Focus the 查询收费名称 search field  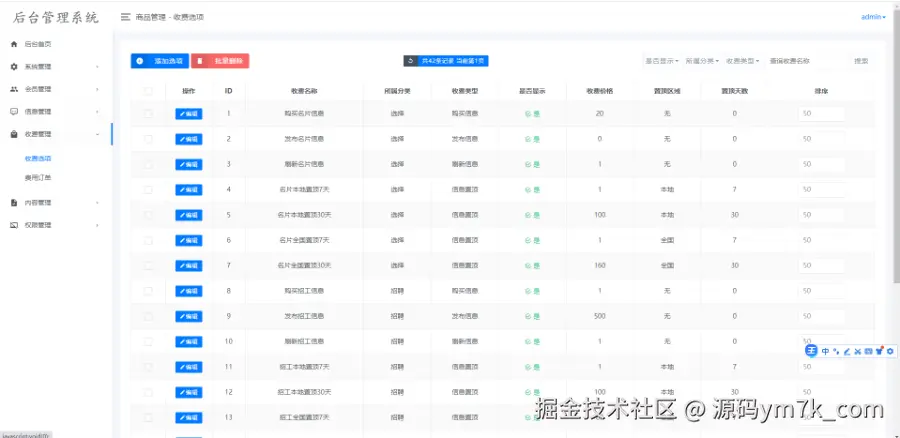(806, 61)
